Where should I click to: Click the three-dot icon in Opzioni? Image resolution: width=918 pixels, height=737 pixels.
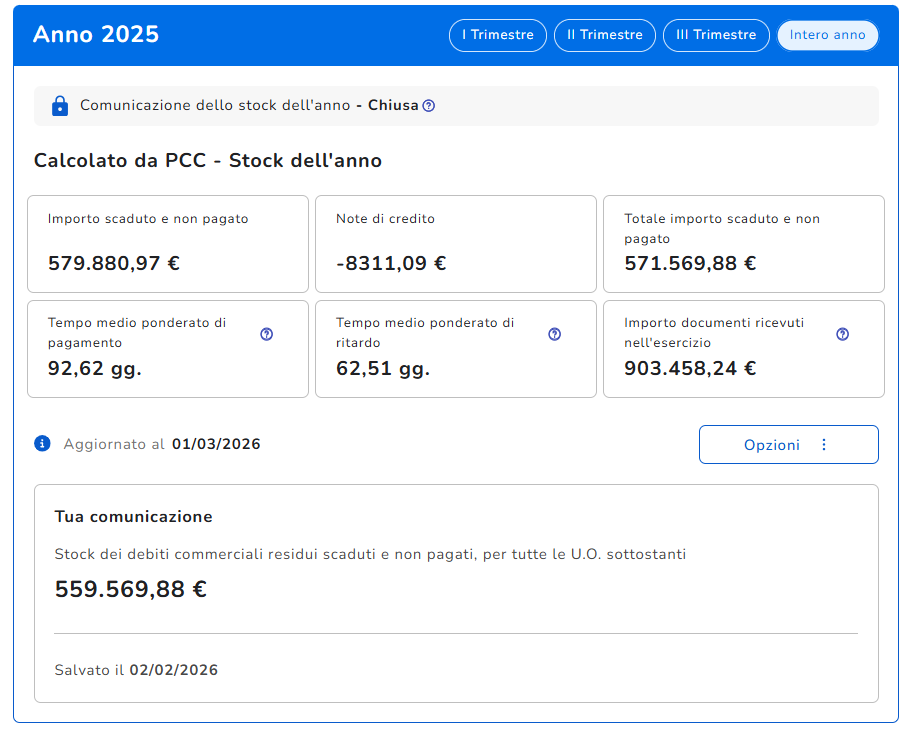click(824, 444)
